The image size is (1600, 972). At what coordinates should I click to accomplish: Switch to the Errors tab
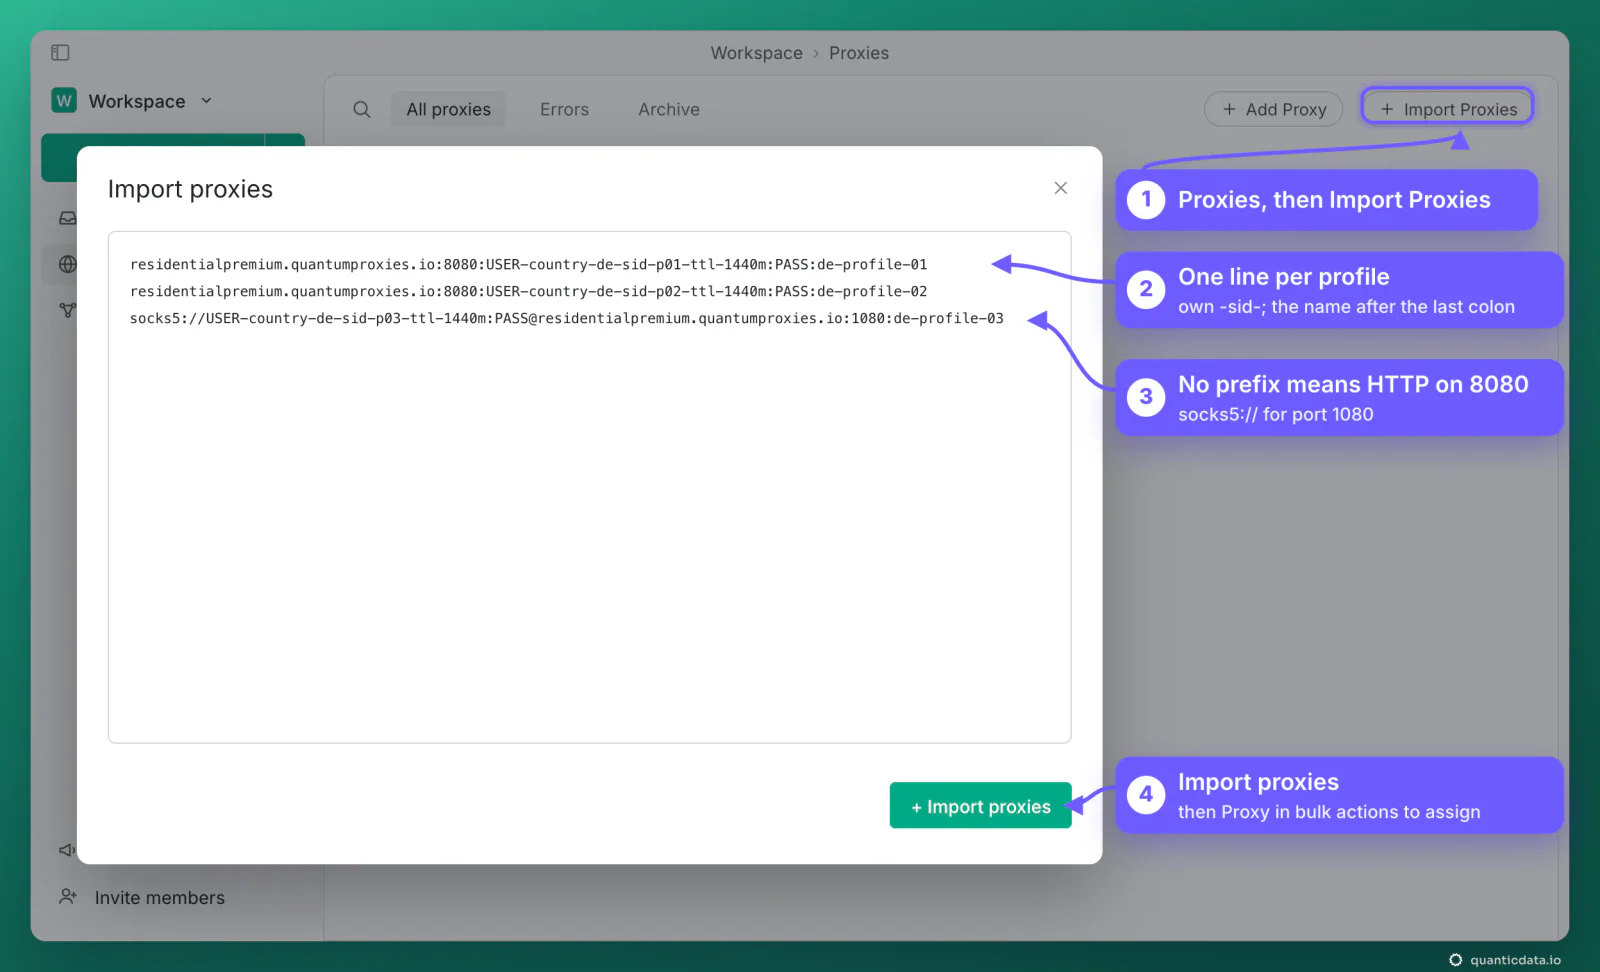point(564,109)
